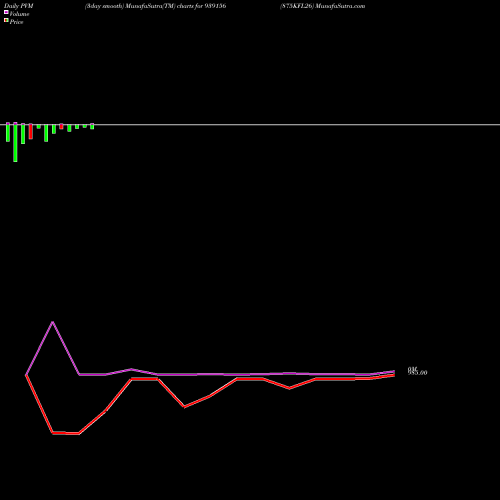Click the magenta volume line peak

click(x=53, y=322)
